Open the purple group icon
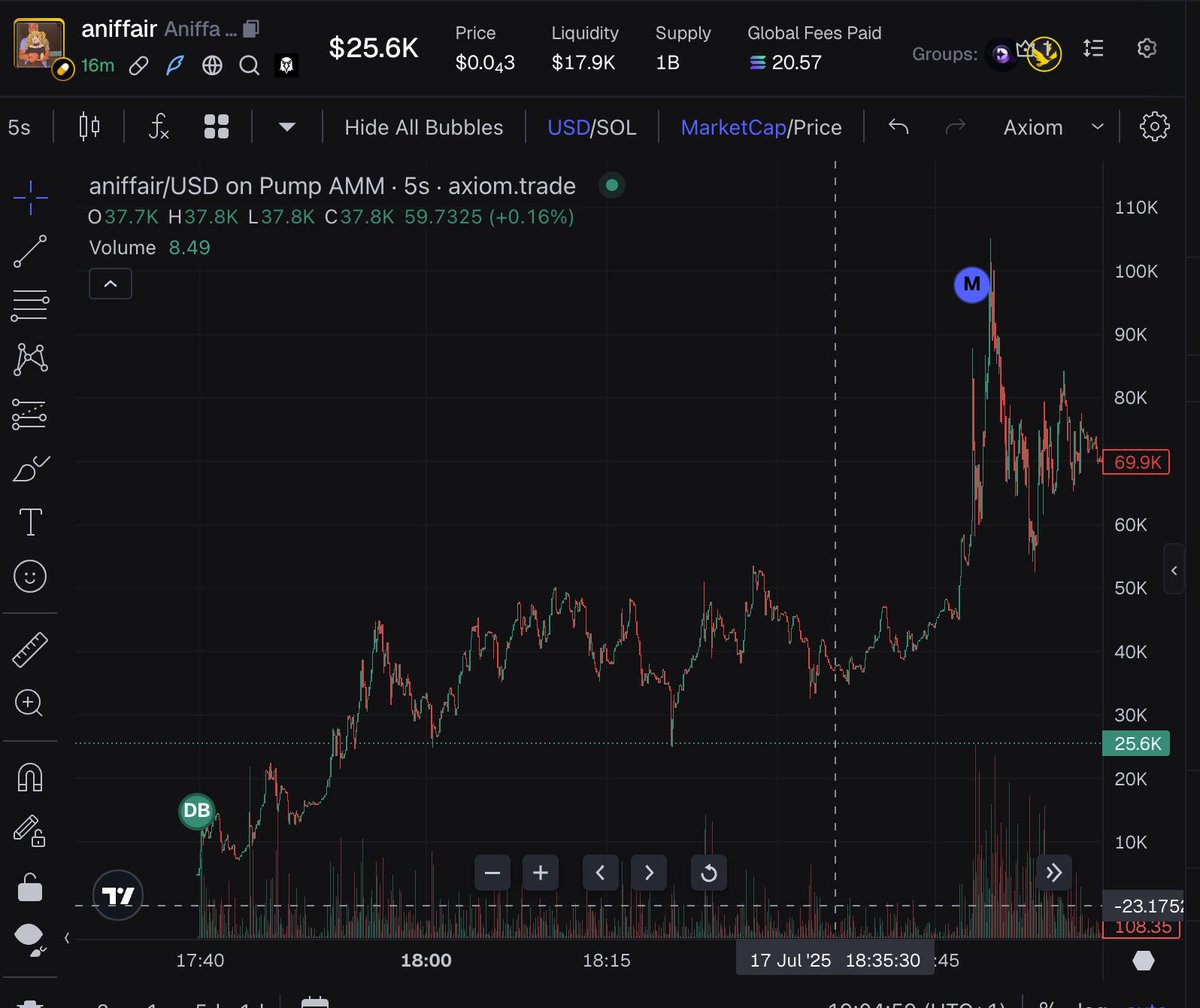 click(1000, 52)
